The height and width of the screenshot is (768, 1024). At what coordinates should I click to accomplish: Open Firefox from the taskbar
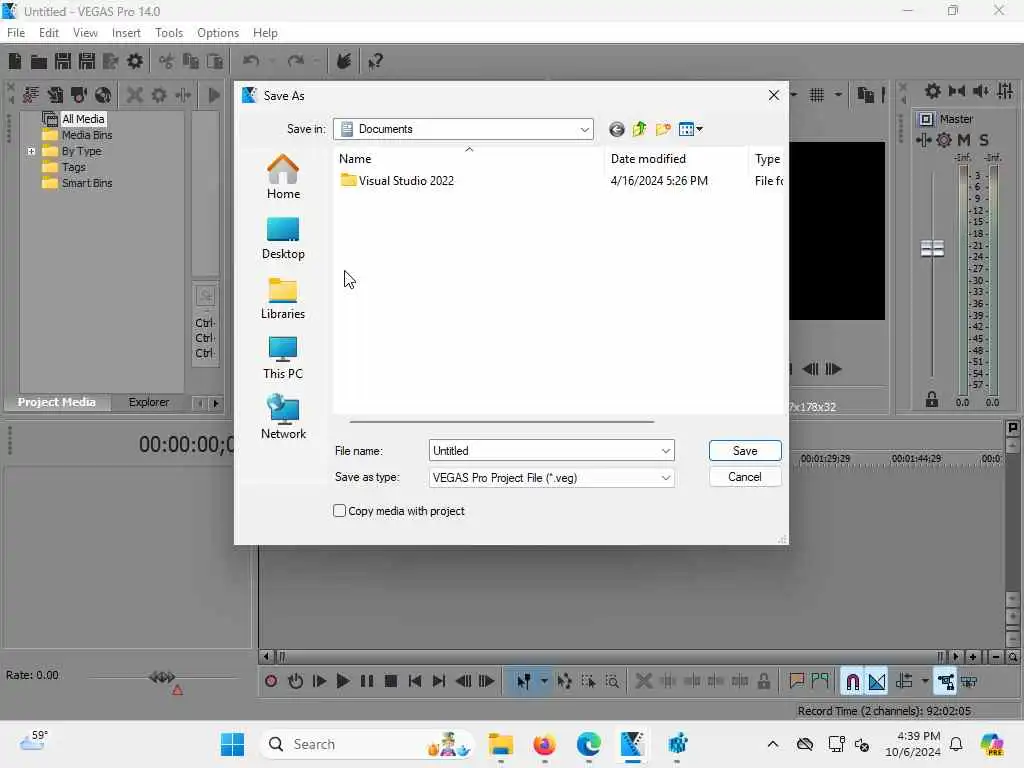pos(544,744)
